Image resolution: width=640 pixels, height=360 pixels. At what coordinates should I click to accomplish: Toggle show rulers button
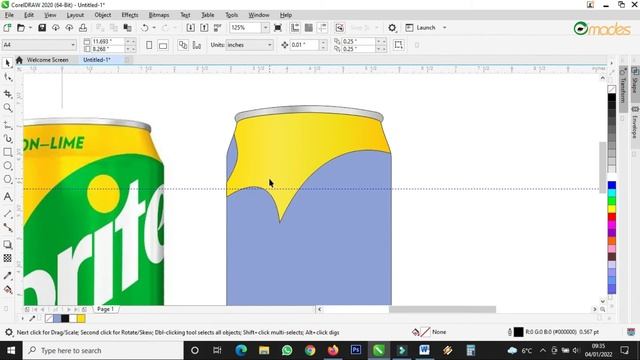coord(295,28)
